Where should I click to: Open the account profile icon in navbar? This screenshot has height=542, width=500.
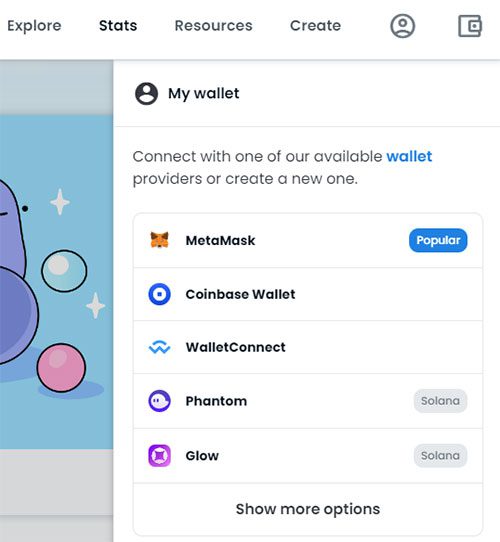[402, 26]
